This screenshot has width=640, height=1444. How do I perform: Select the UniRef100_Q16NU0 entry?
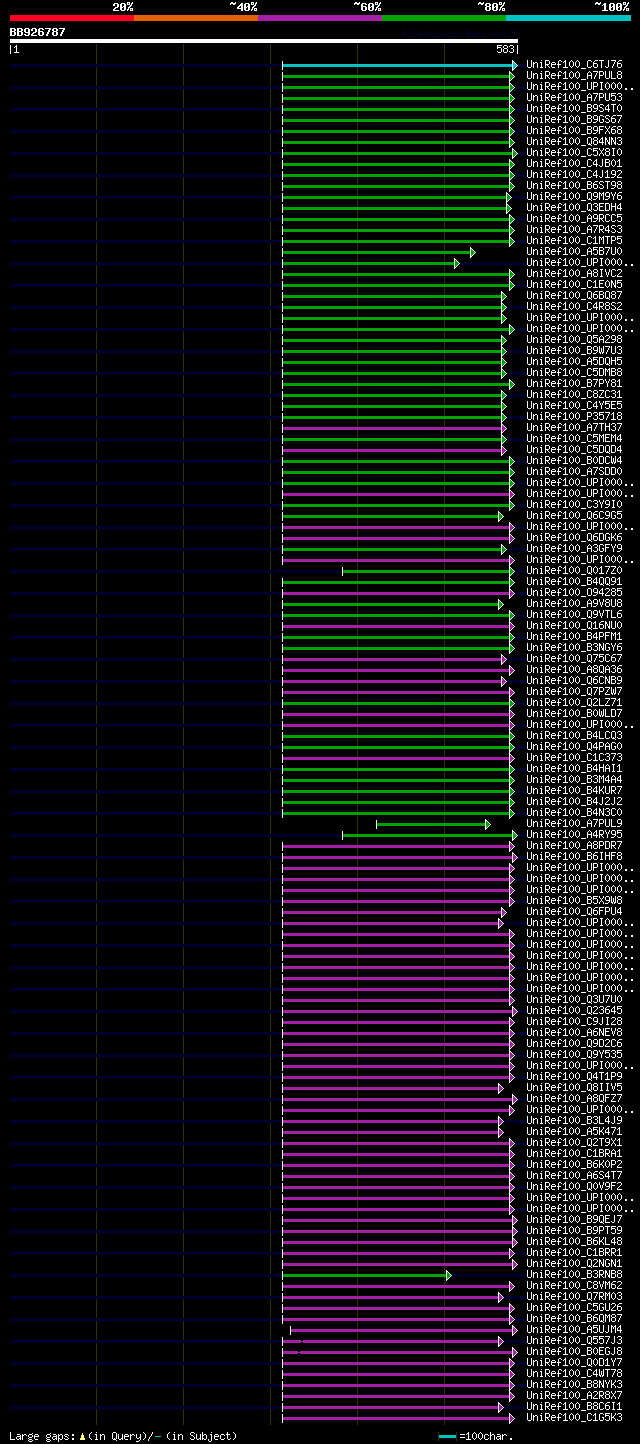[x=574, y=625]
